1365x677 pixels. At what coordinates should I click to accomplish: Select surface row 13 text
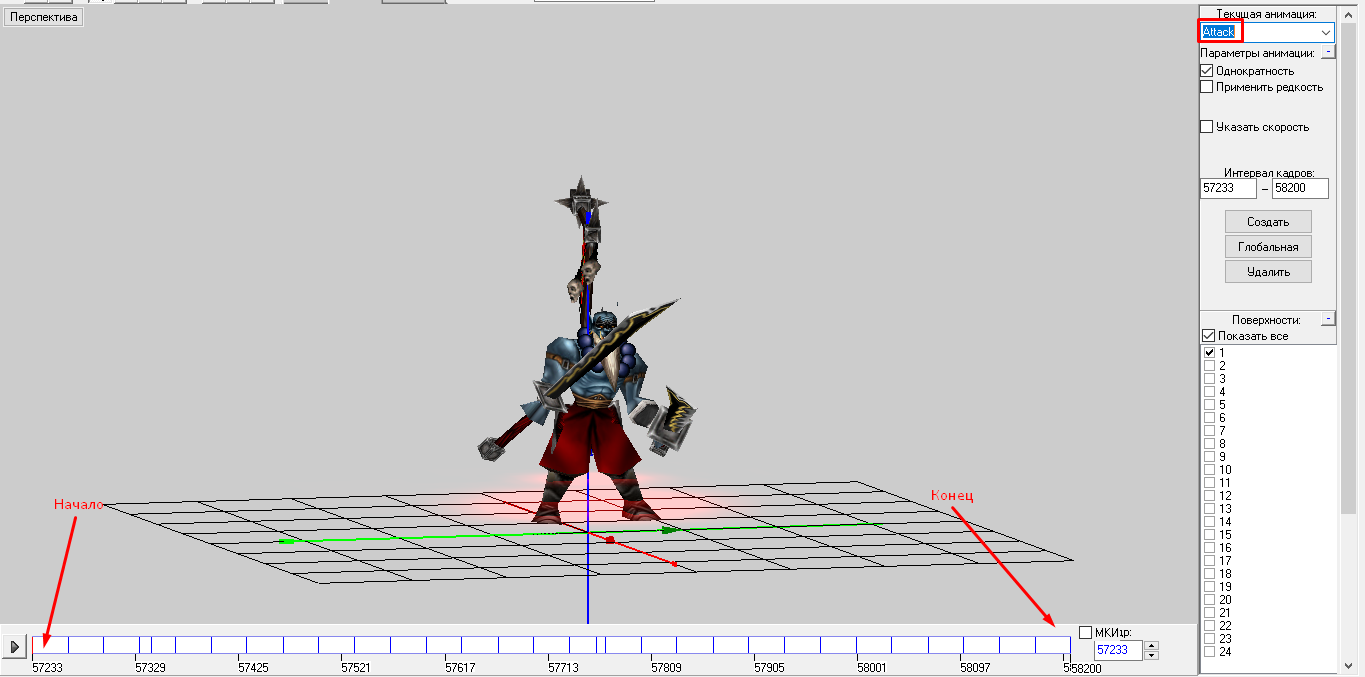click(x=1225, y=509)
